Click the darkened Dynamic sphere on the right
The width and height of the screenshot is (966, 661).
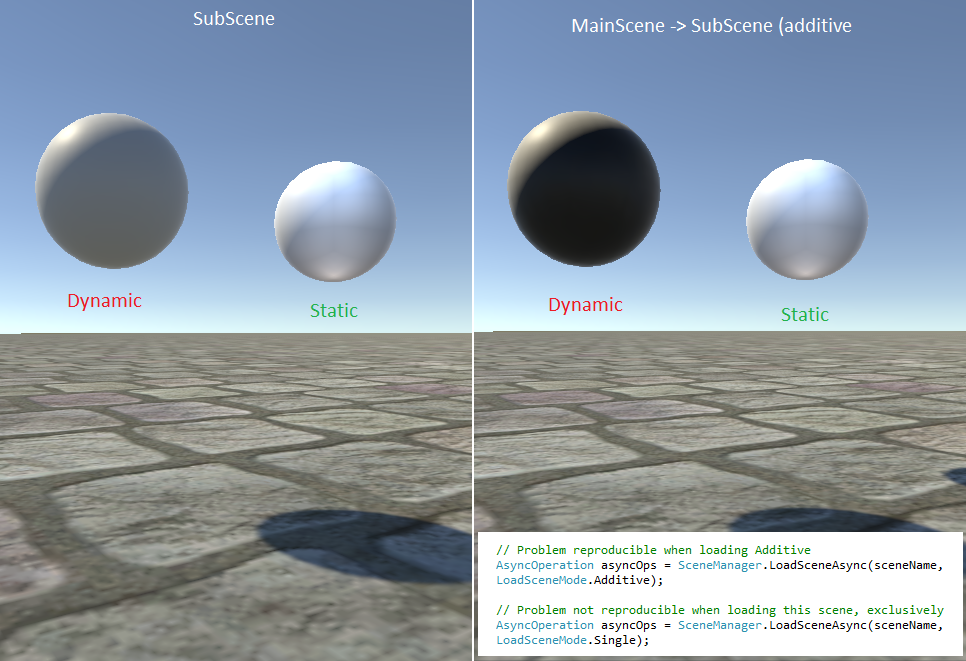pyautogui.click(x=584, y=190)
